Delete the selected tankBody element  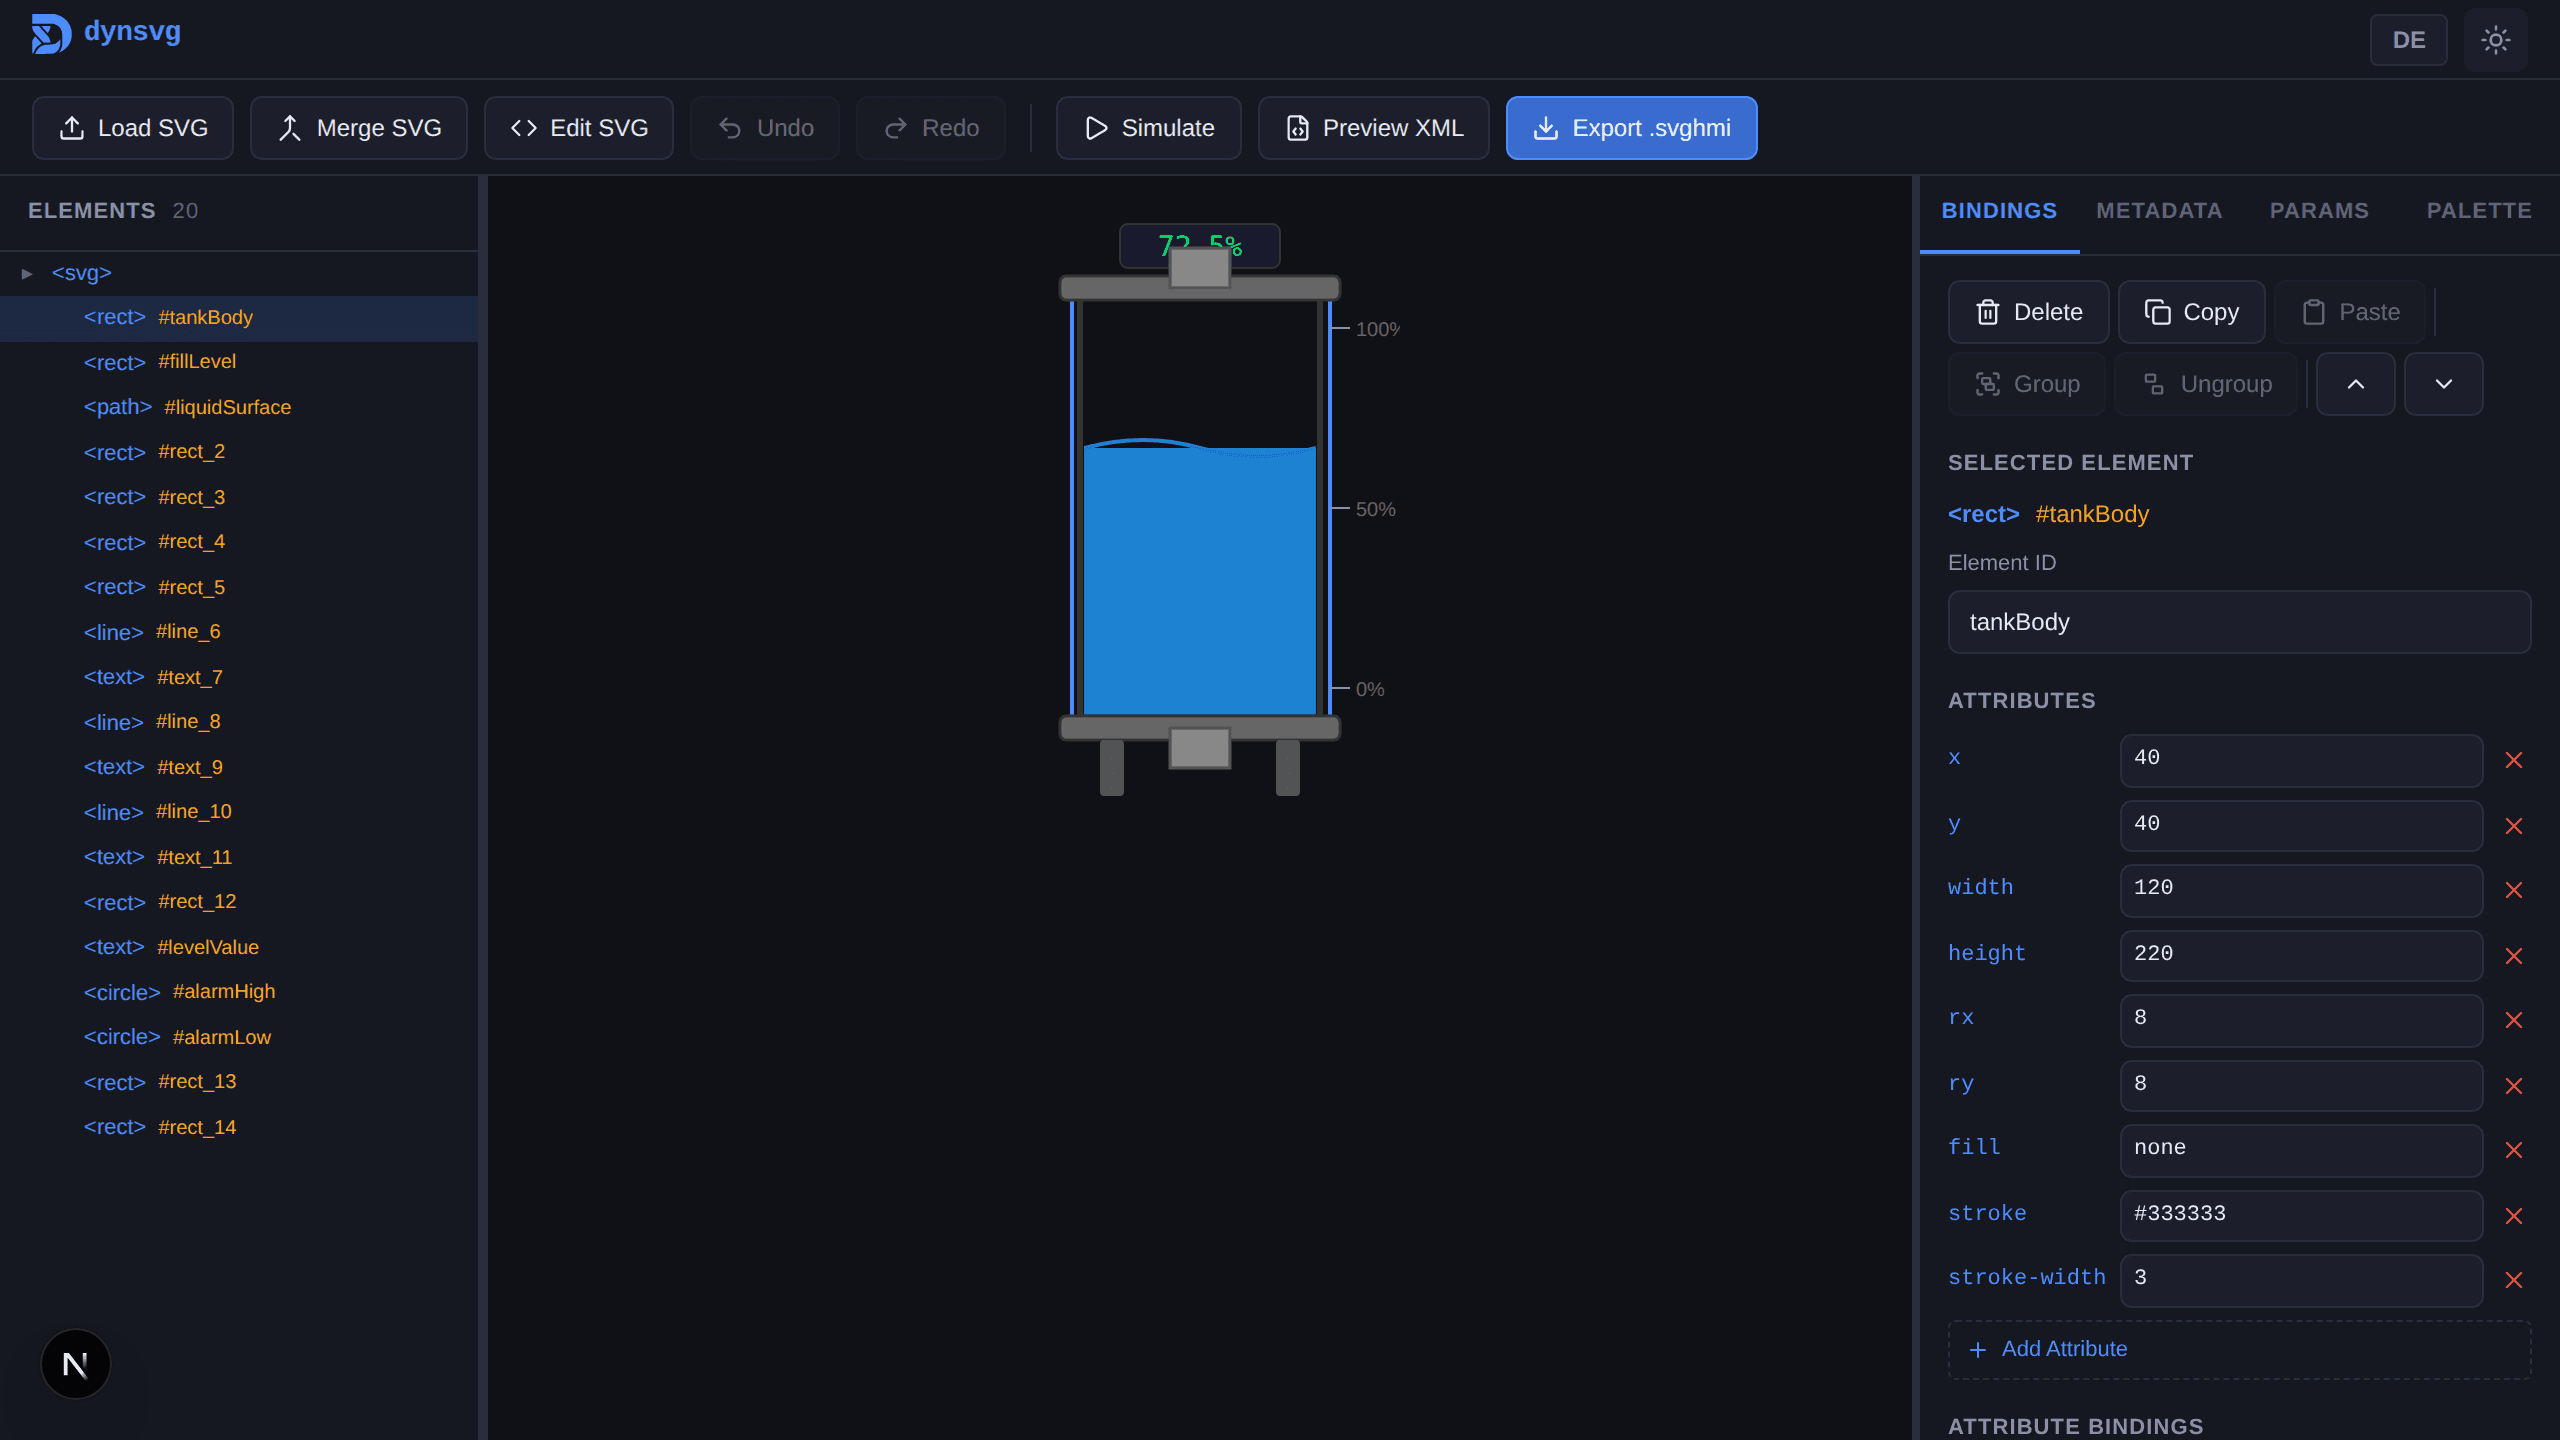[2028, 311]
